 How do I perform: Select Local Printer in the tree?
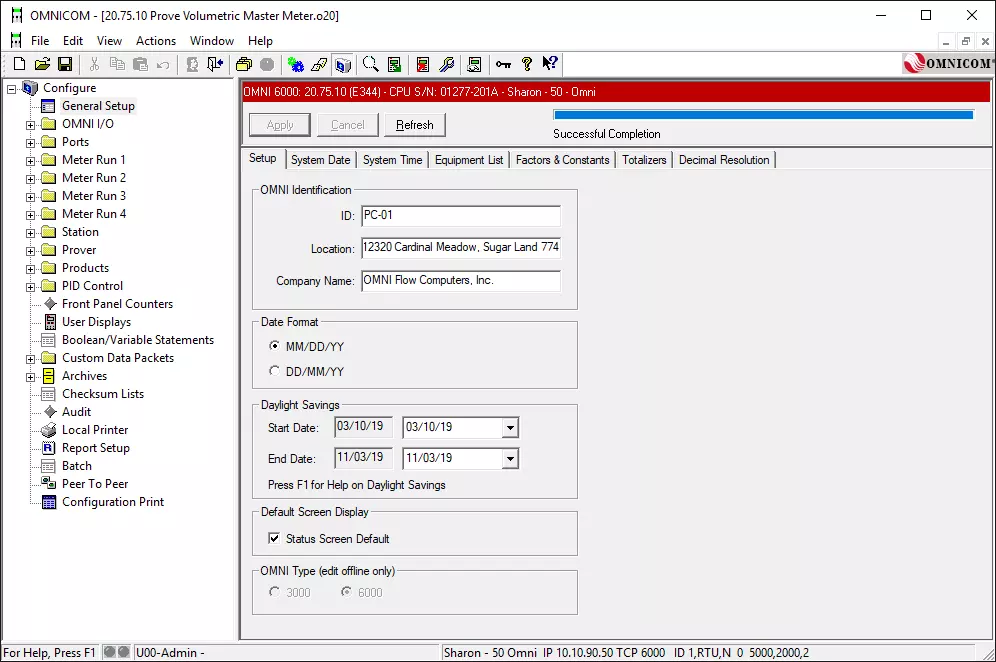(95, 429)
